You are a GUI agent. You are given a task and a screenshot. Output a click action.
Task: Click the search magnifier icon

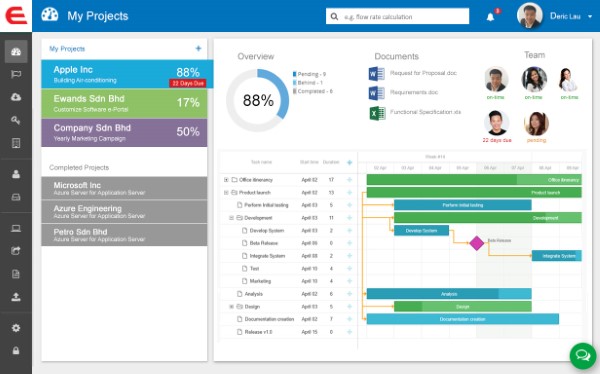click(x=334, y=17)
